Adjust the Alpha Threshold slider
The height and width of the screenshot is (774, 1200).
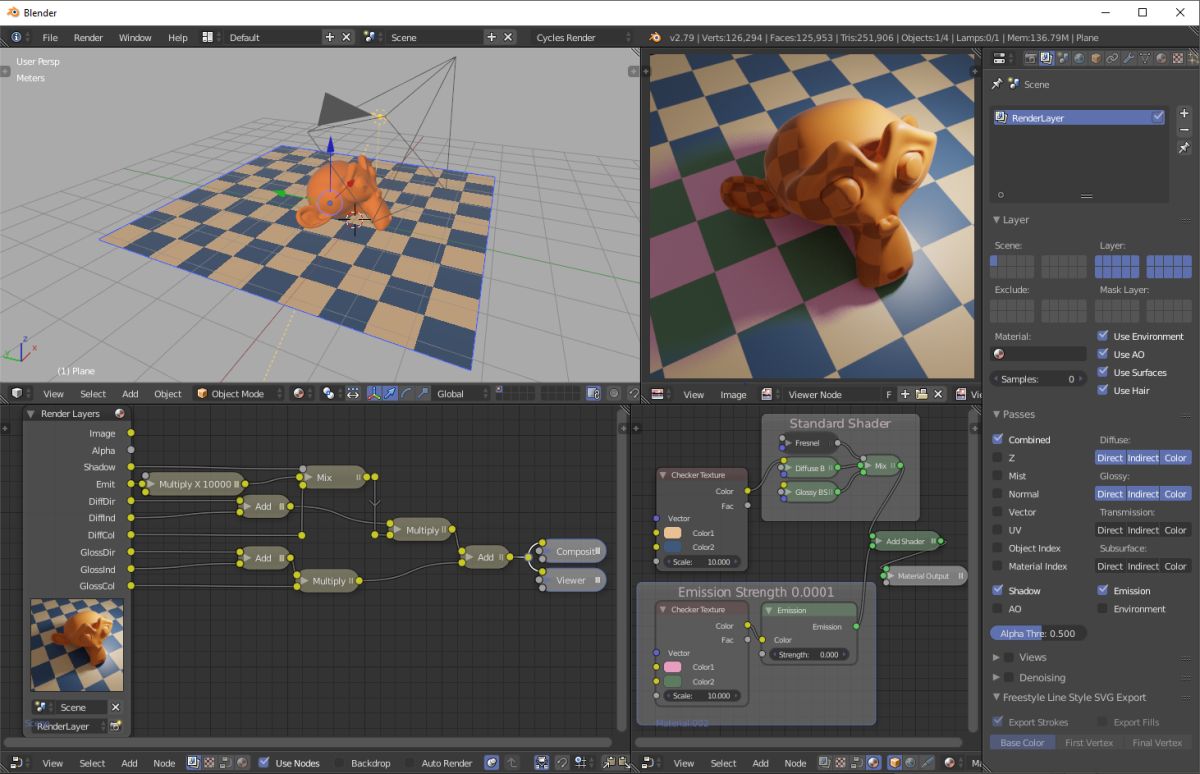pos(1038,633)
